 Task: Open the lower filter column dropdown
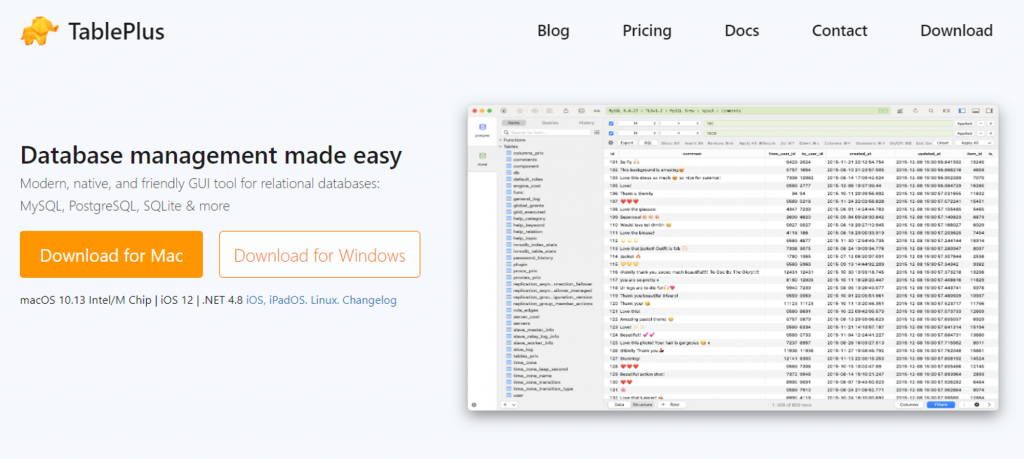click(637, 133)
